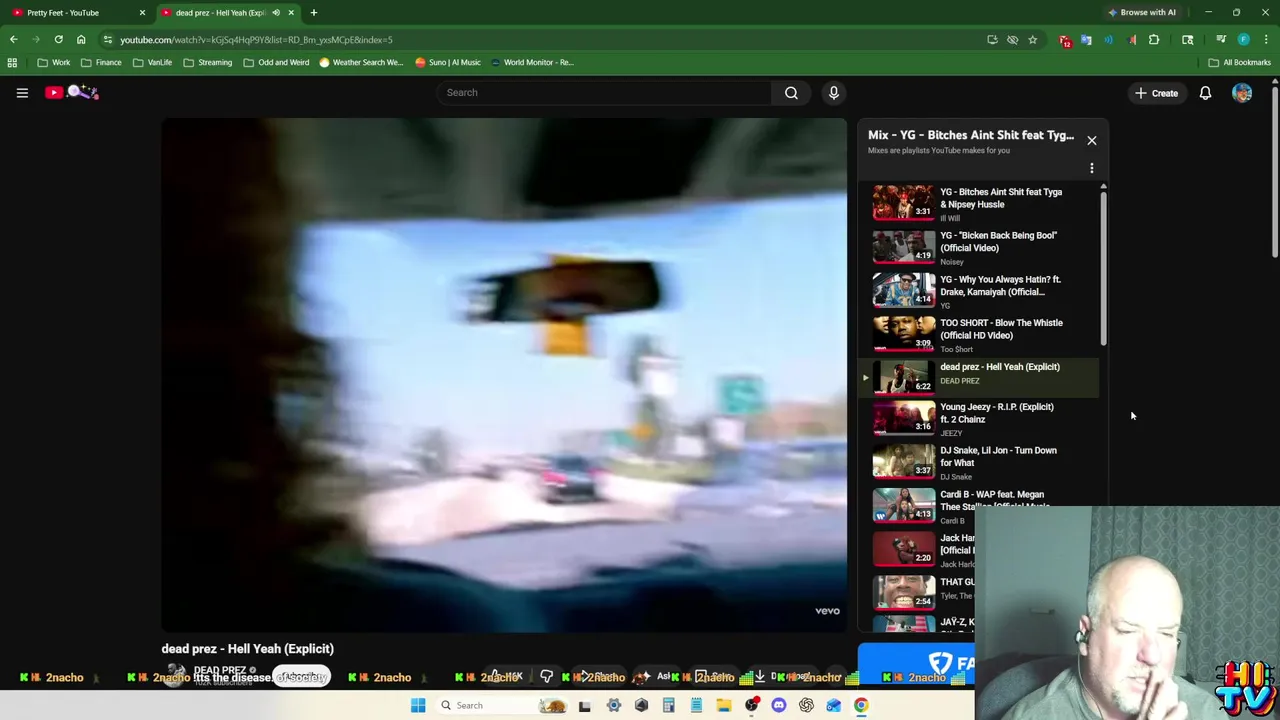The height and width of the screenshot is (720, 1280).
Task: Click the crossed-eye tracking protection icon
Action: (1012, 40)
